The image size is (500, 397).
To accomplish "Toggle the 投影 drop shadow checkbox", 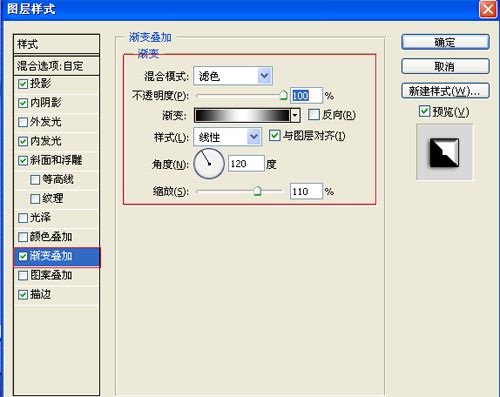I will tap(23, 84).
